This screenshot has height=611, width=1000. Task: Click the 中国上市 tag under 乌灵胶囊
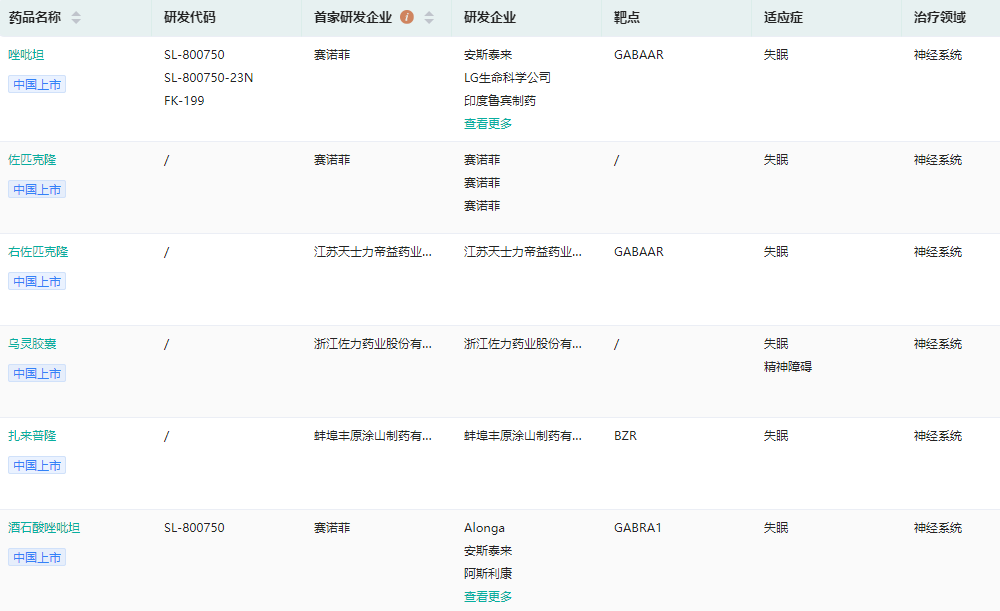point(38,374)
